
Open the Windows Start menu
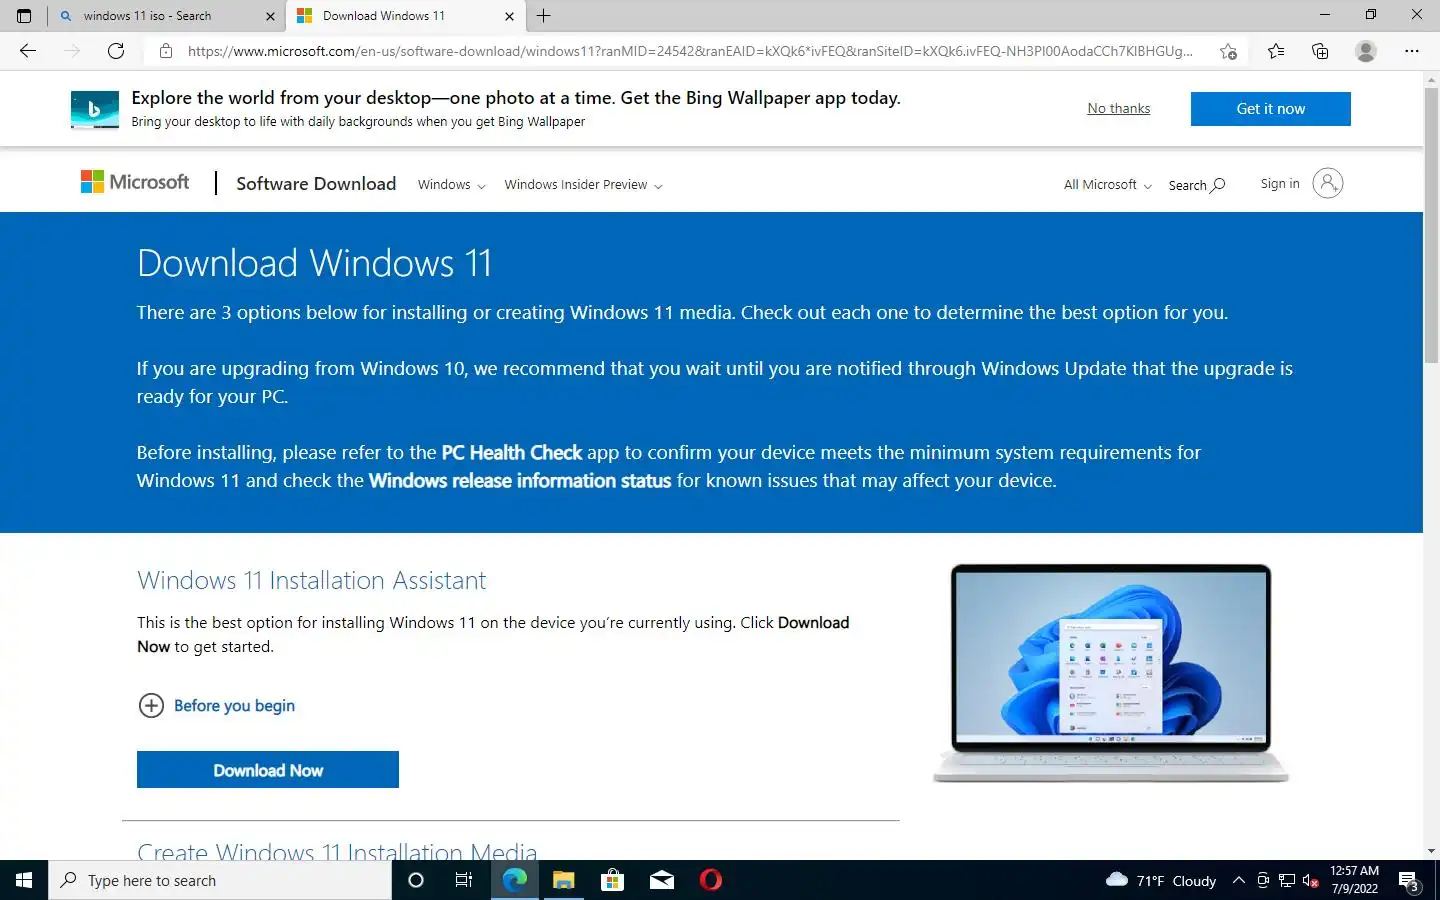(x=24, y=880)
